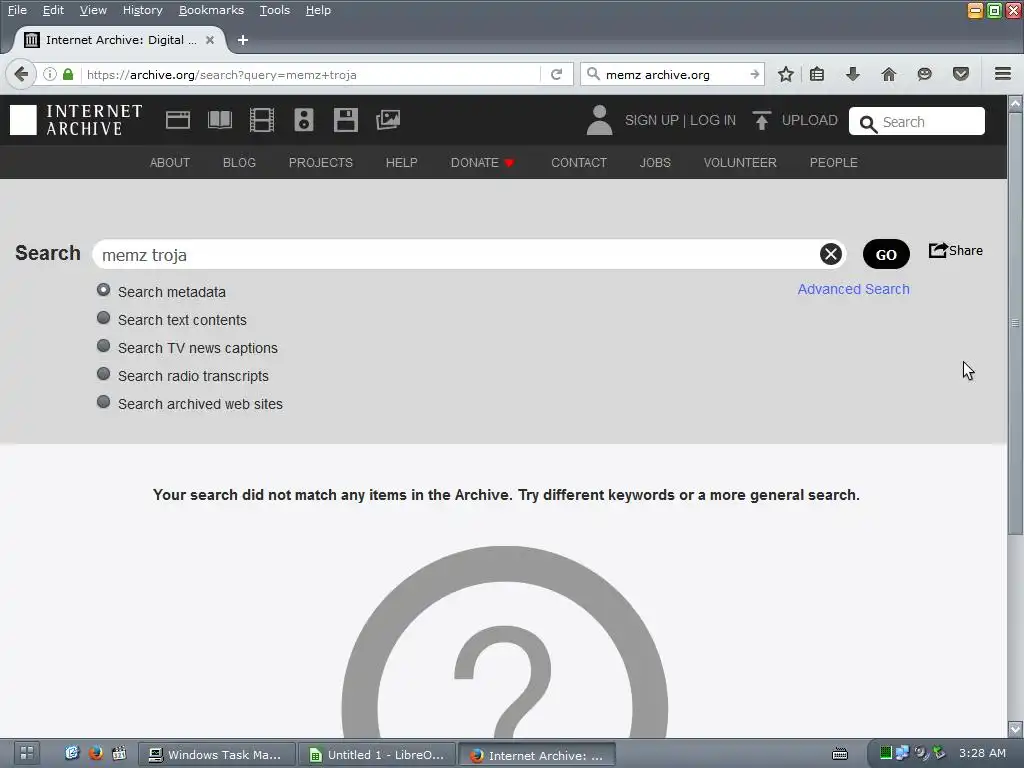Open the HELP link in site navigation
Viewport: 1024px width, 768px height.
point(401,163)
